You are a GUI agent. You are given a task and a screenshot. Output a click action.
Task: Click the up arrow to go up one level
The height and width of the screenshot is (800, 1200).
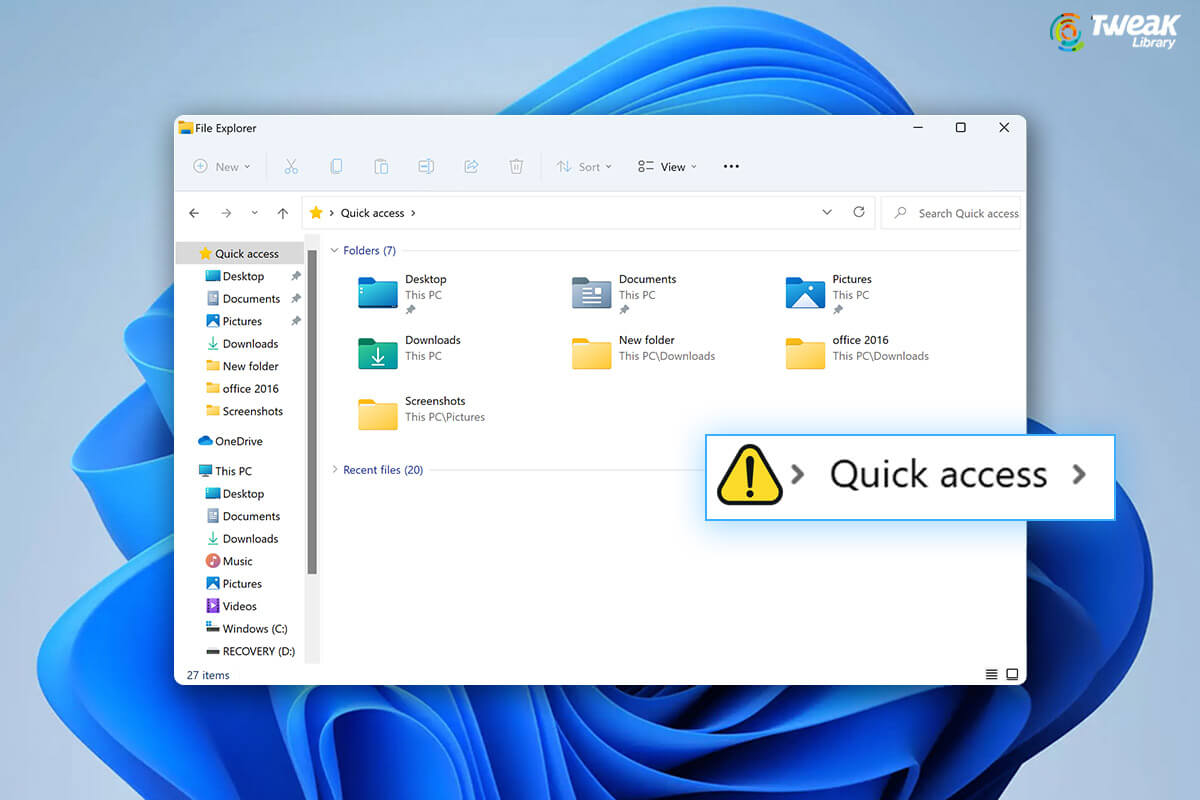click(x=282, y=212)
